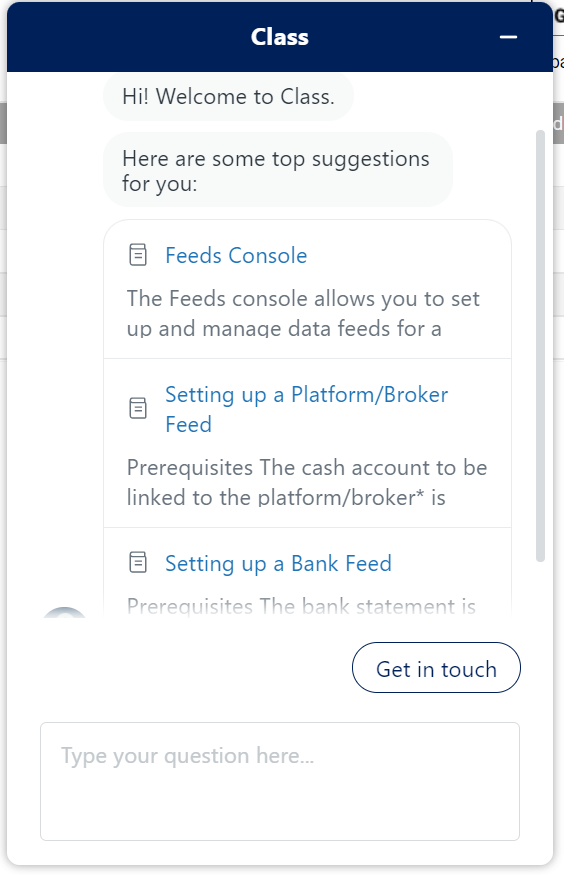Click the 'top suggestions for you' message bubble
Viewport: 564px width, 875px height.
[x=278, y=170]
